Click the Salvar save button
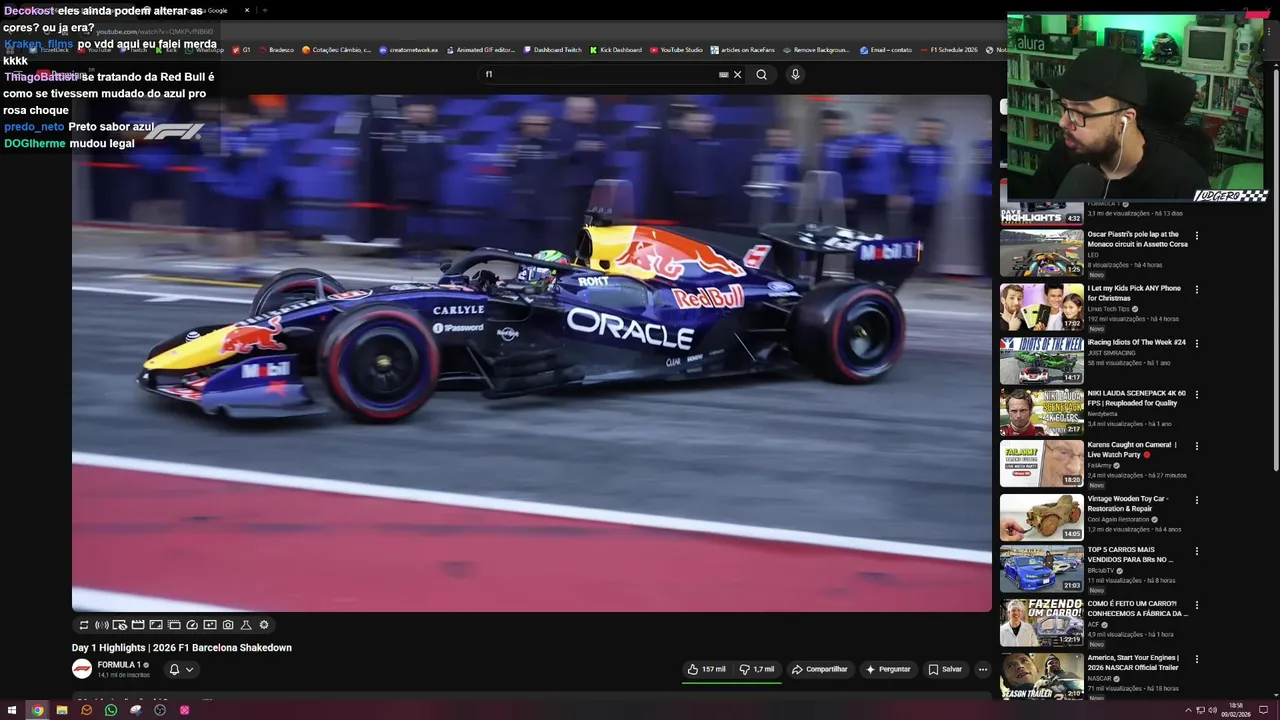1280x720 pixels. pos(945,669)
